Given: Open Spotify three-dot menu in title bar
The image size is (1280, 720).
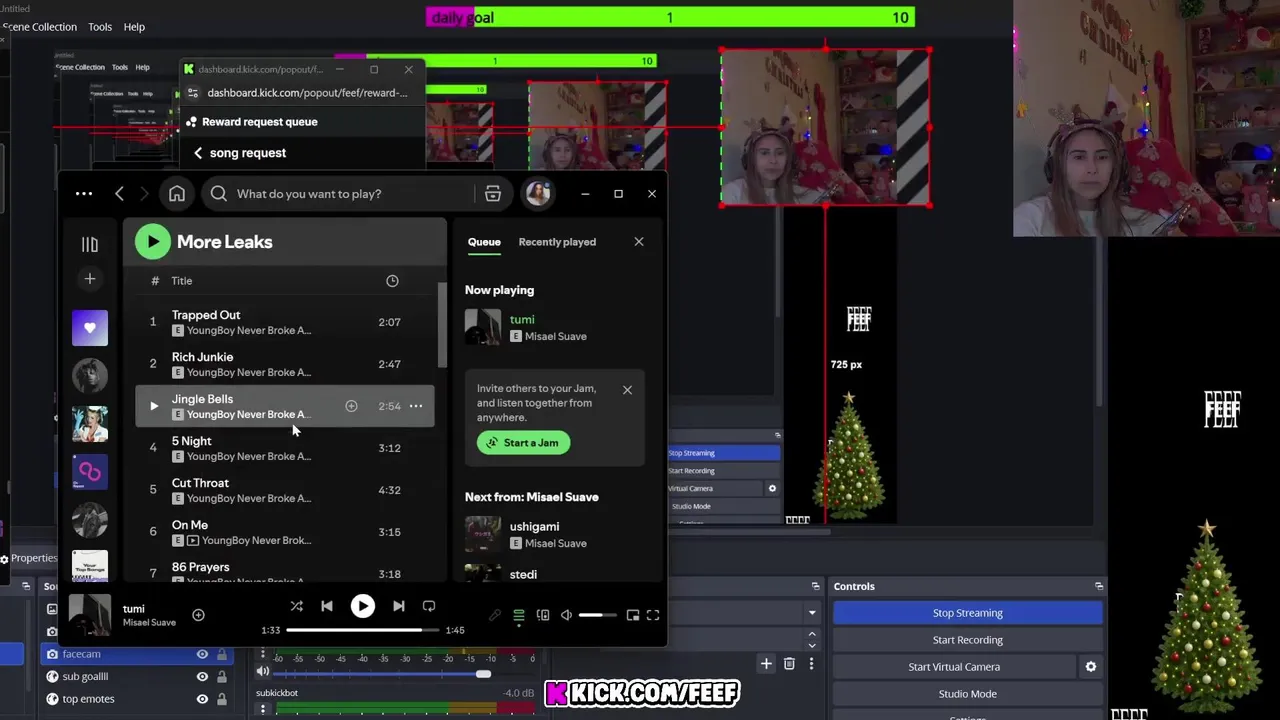Looking at the screenshot, I should 84,194.
